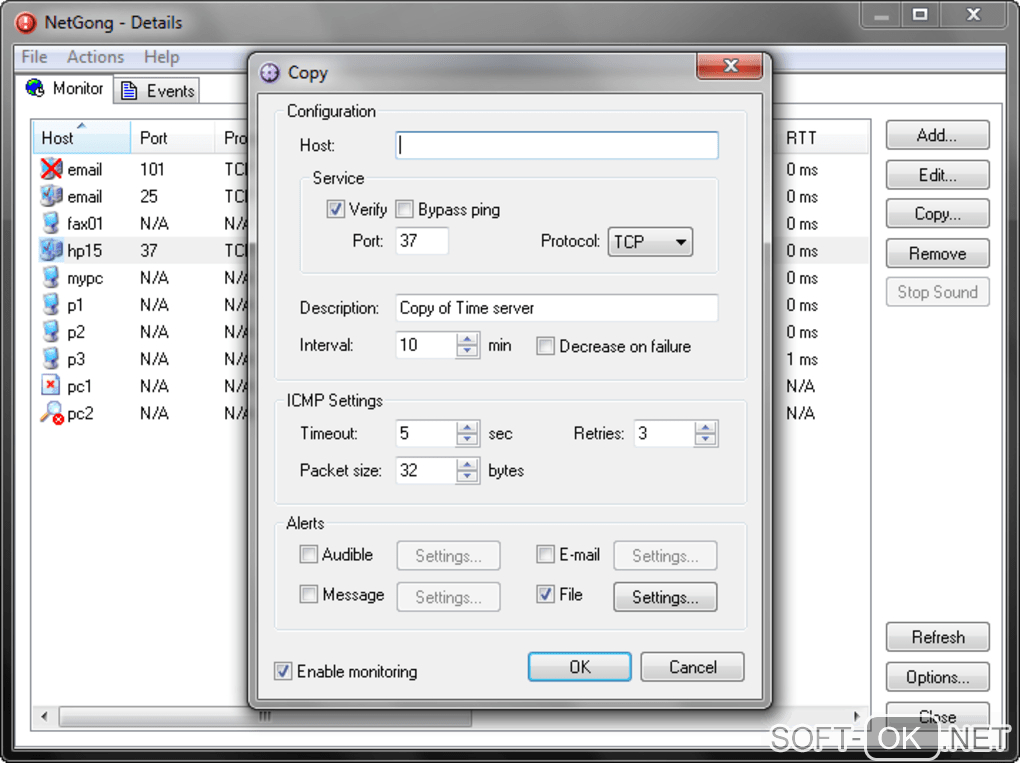The image size is (1020, 763).
Task: Increase the Retries count
Action: [x=705, y=427]
